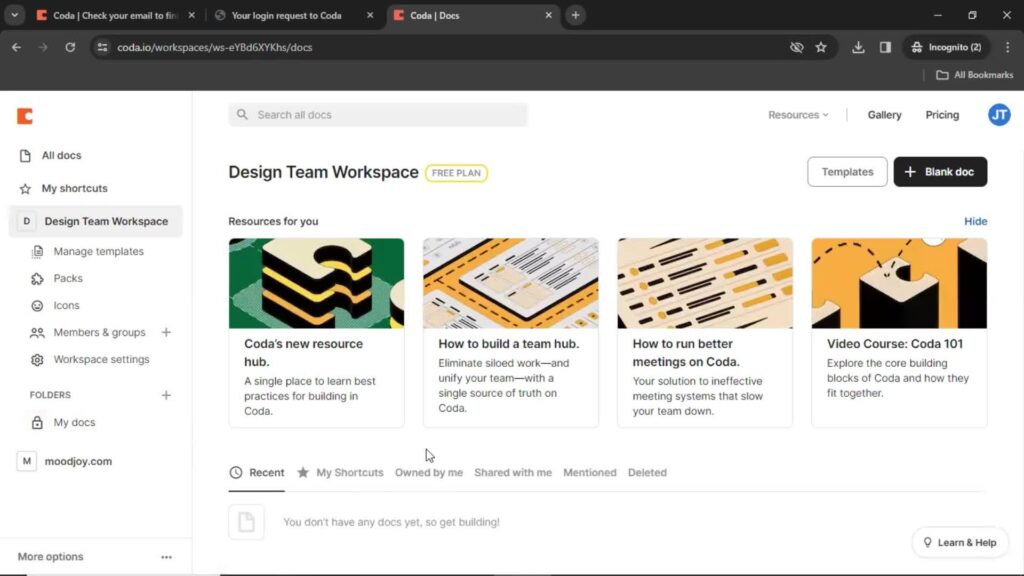This screenshot has width=1024, height=576.
Task: Click the search magnifier icon
Action: click(x=242, y=115)
